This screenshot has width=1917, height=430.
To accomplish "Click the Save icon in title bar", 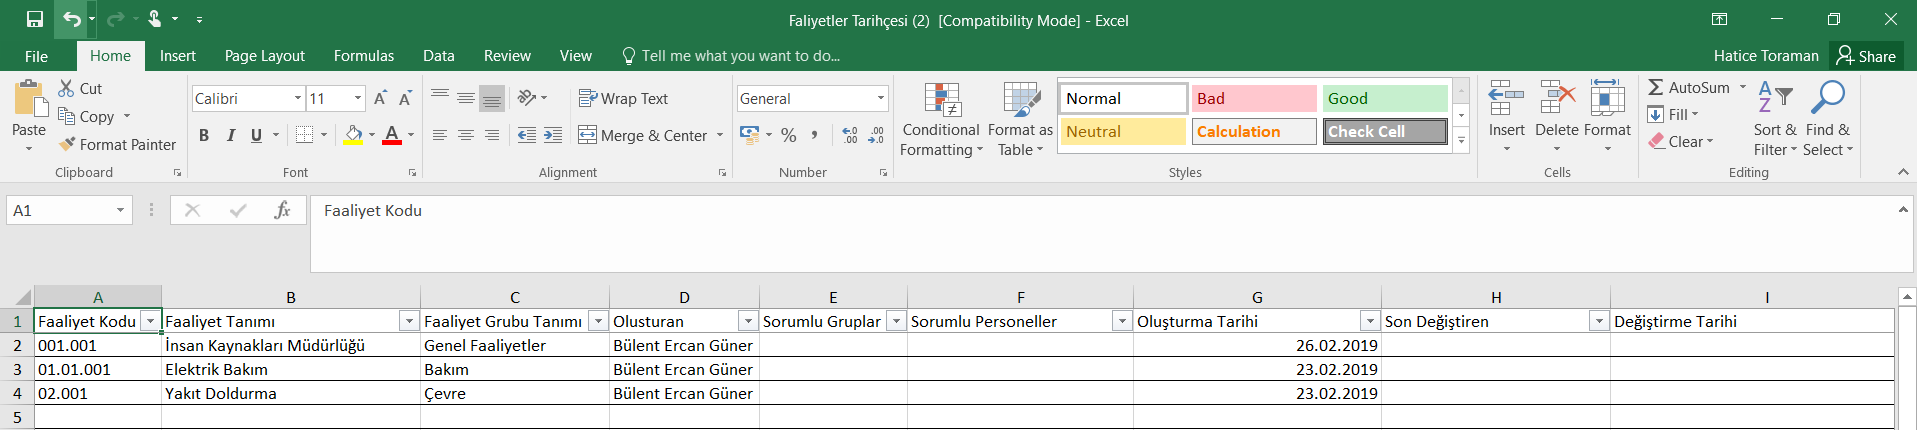I will (x=34, y=19).
